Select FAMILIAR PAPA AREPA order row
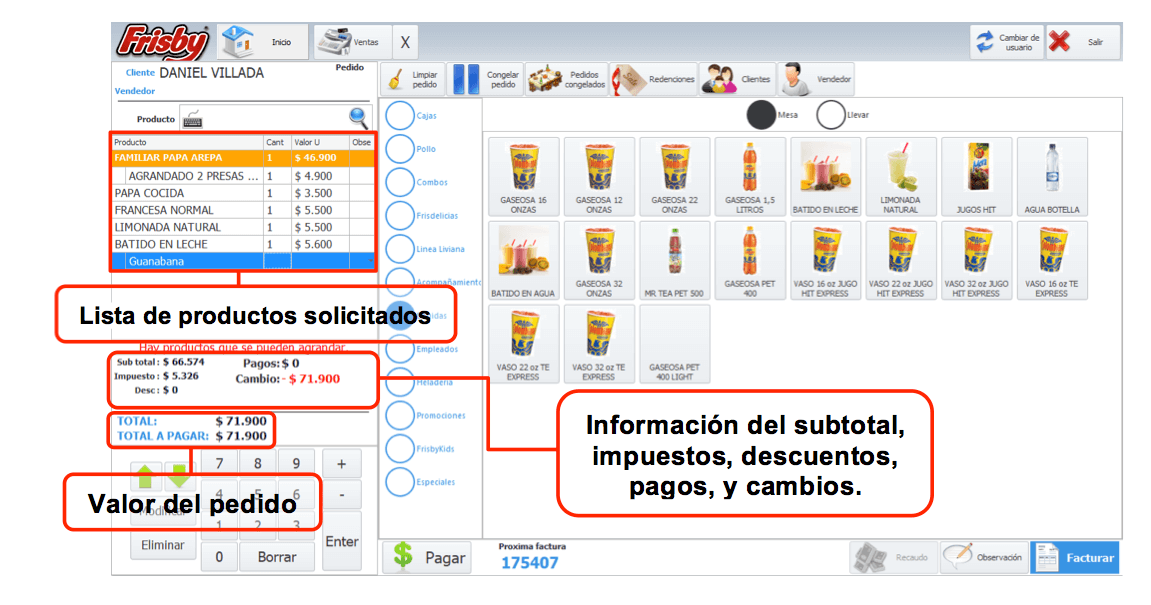 [243, 158]
